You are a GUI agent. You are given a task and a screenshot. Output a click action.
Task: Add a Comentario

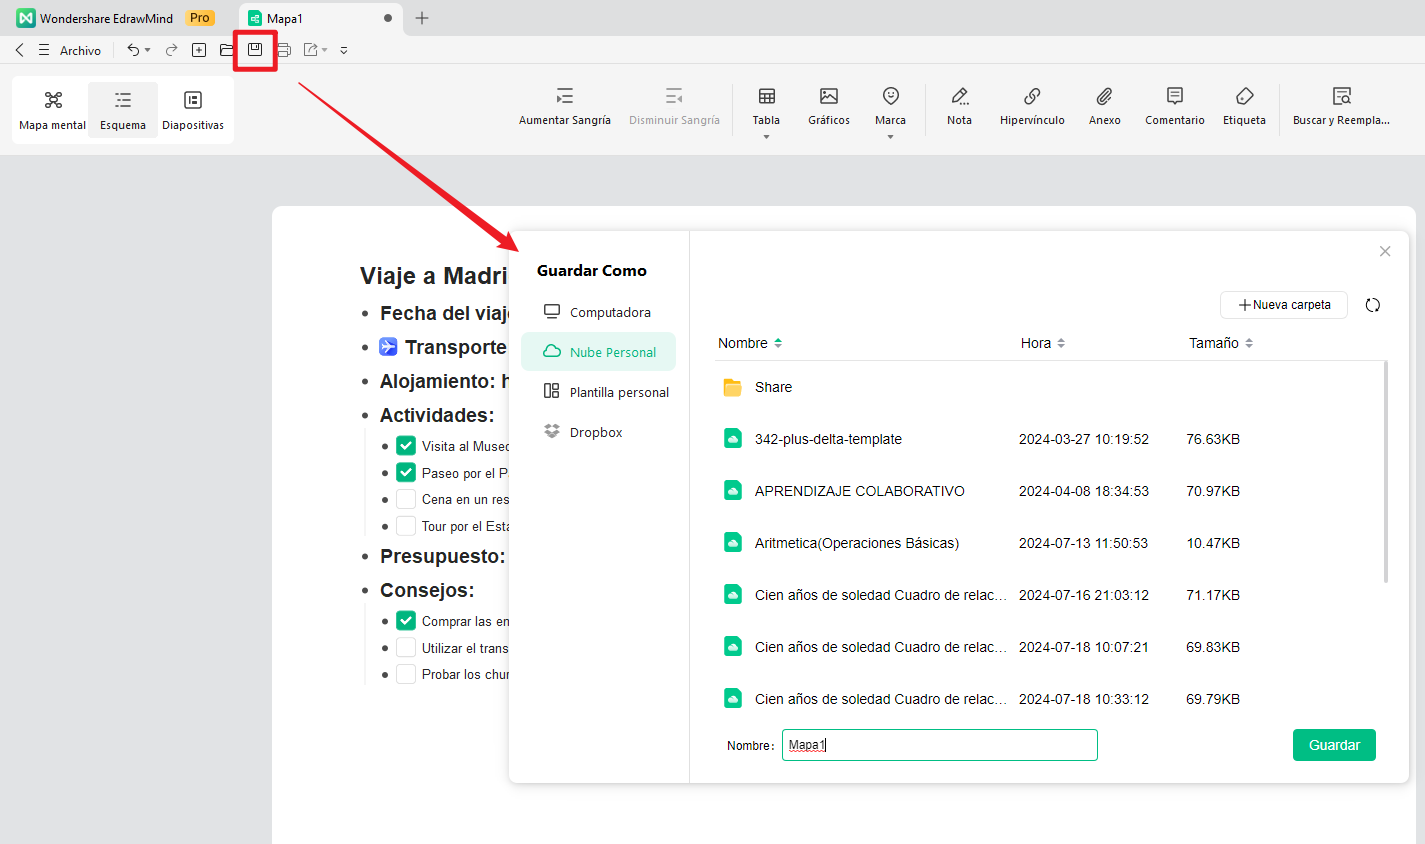1175,107
